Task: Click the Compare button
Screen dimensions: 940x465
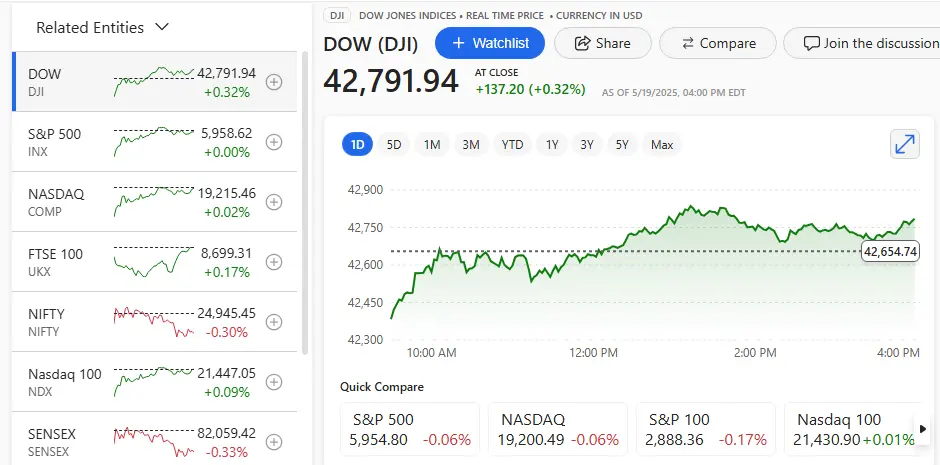Action: coord(718,43)
